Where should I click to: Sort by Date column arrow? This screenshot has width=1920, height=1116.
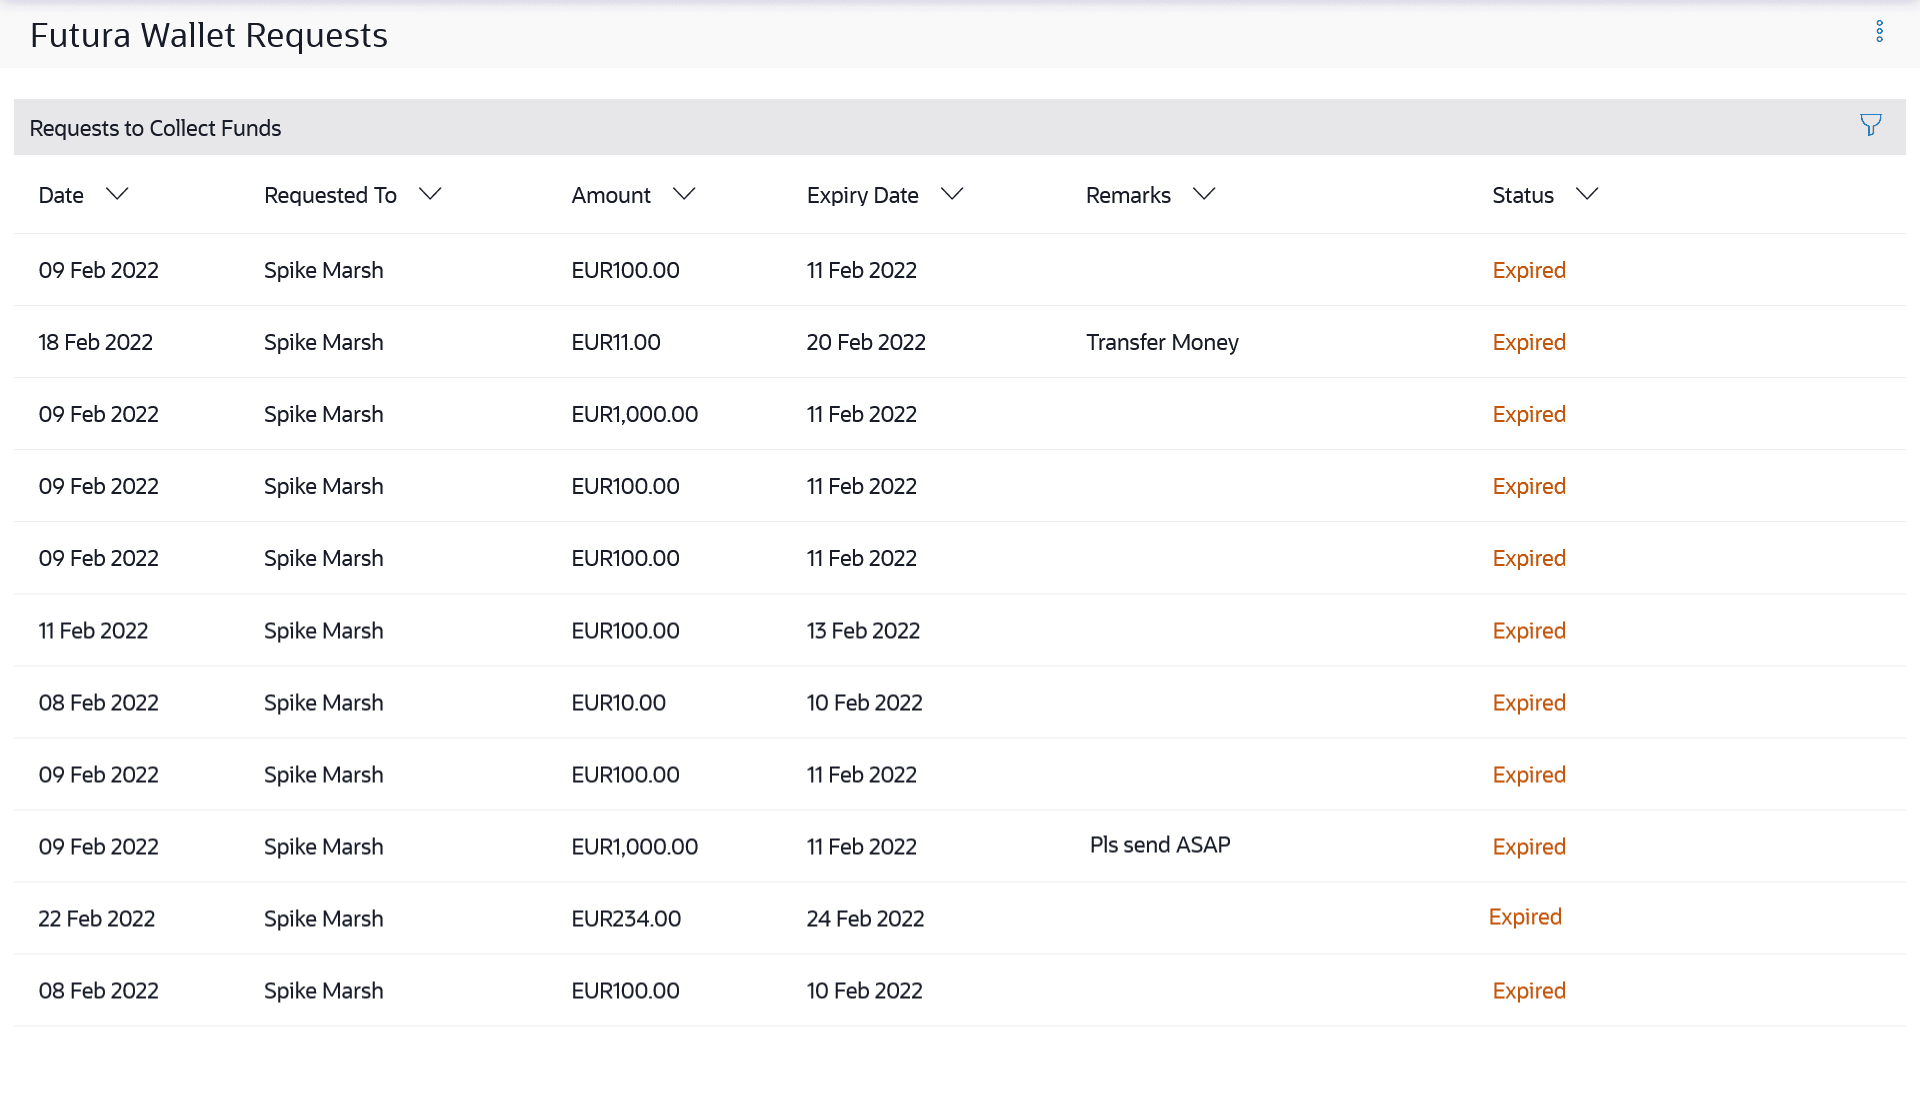(117, 194)
